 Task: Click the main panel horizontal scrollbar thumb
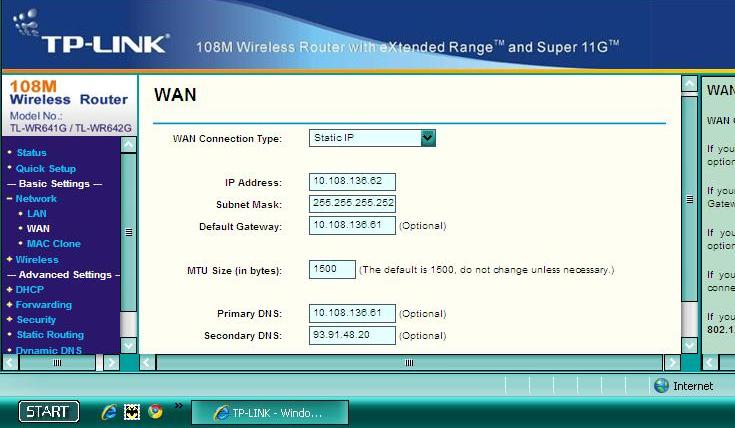pyautogui.click(x=409, y=363)
